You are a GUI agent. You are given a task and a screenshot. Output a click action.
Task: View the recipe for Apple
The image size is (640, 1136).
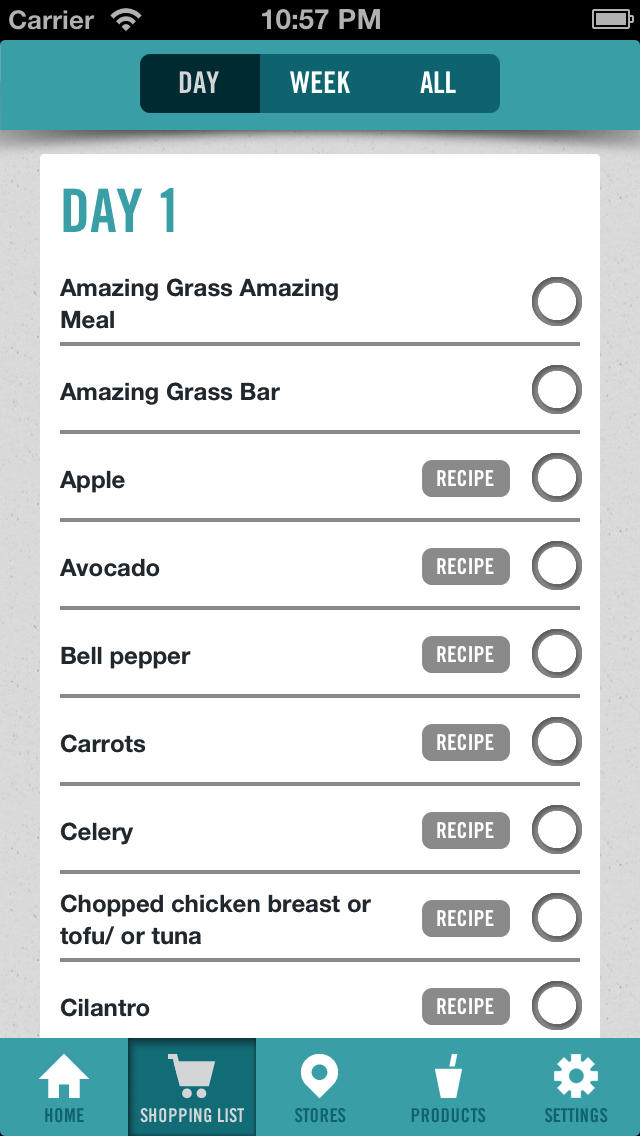tap(465, 479)
